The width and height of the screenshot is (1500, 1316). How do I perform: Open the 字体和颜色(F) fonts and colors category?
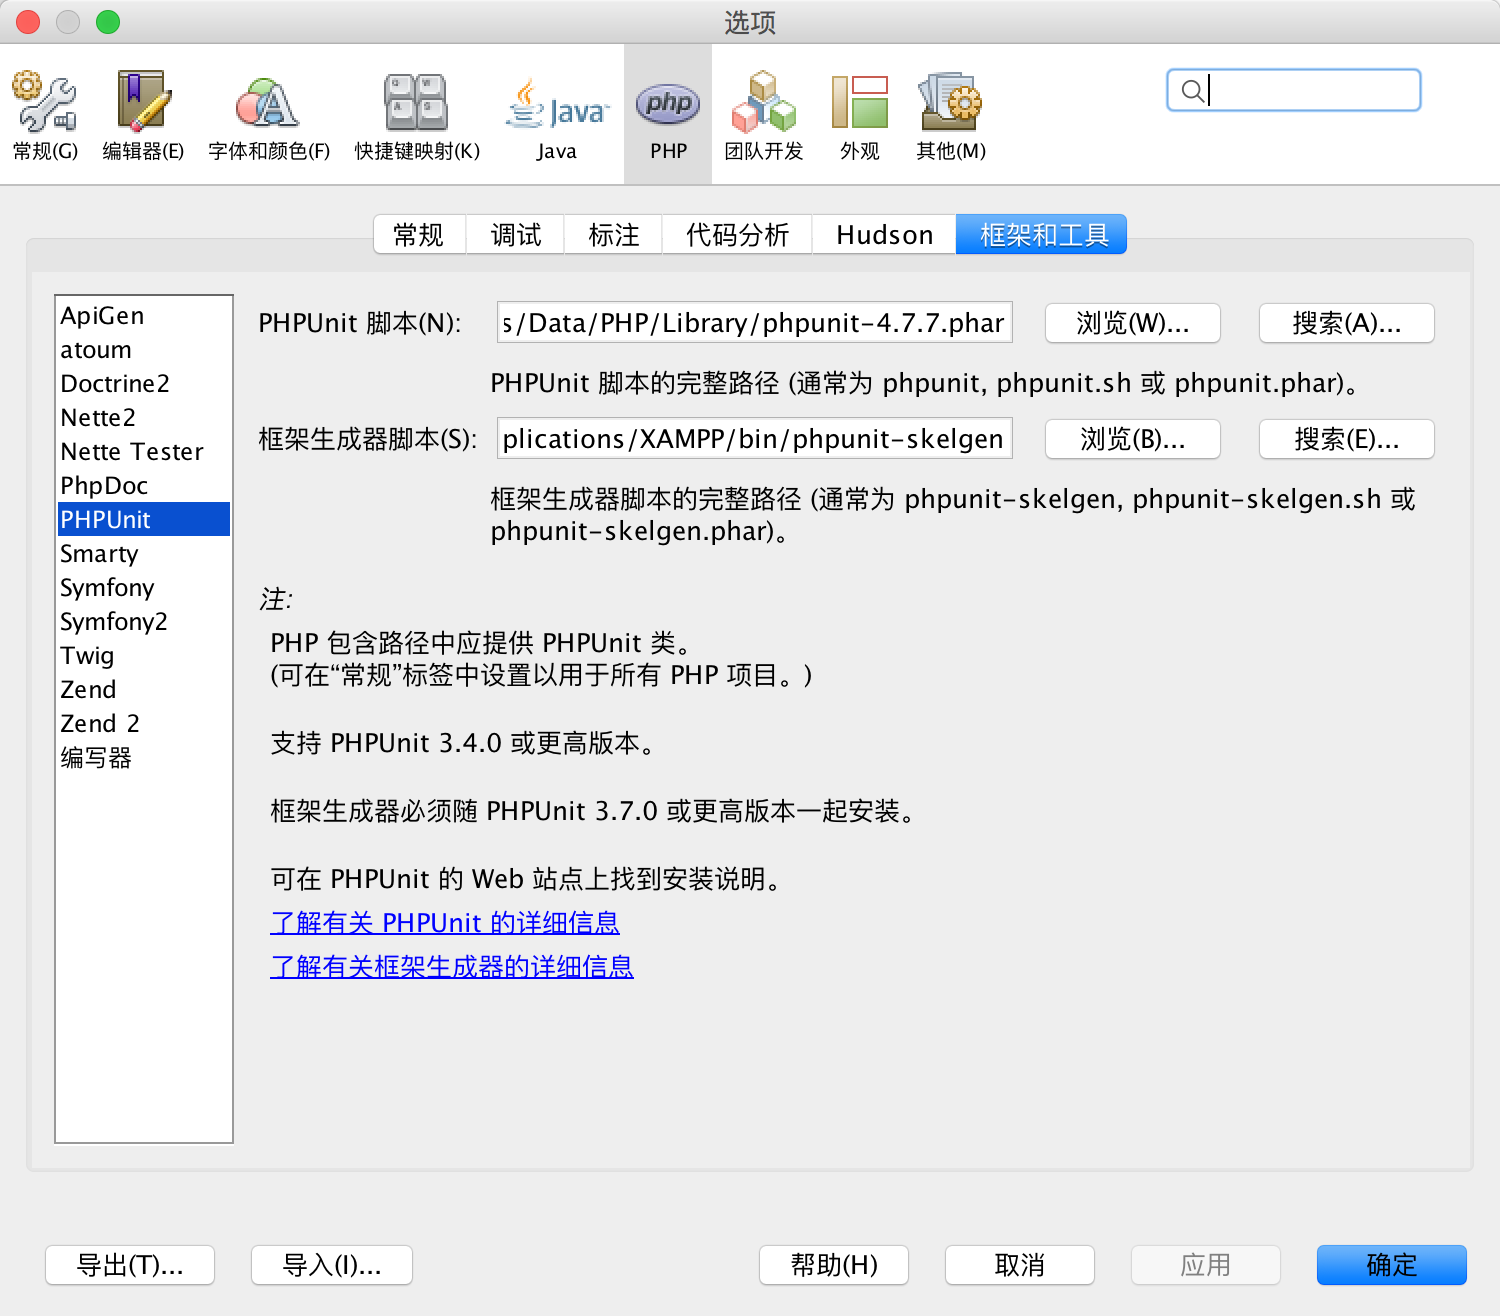(268, 115)
